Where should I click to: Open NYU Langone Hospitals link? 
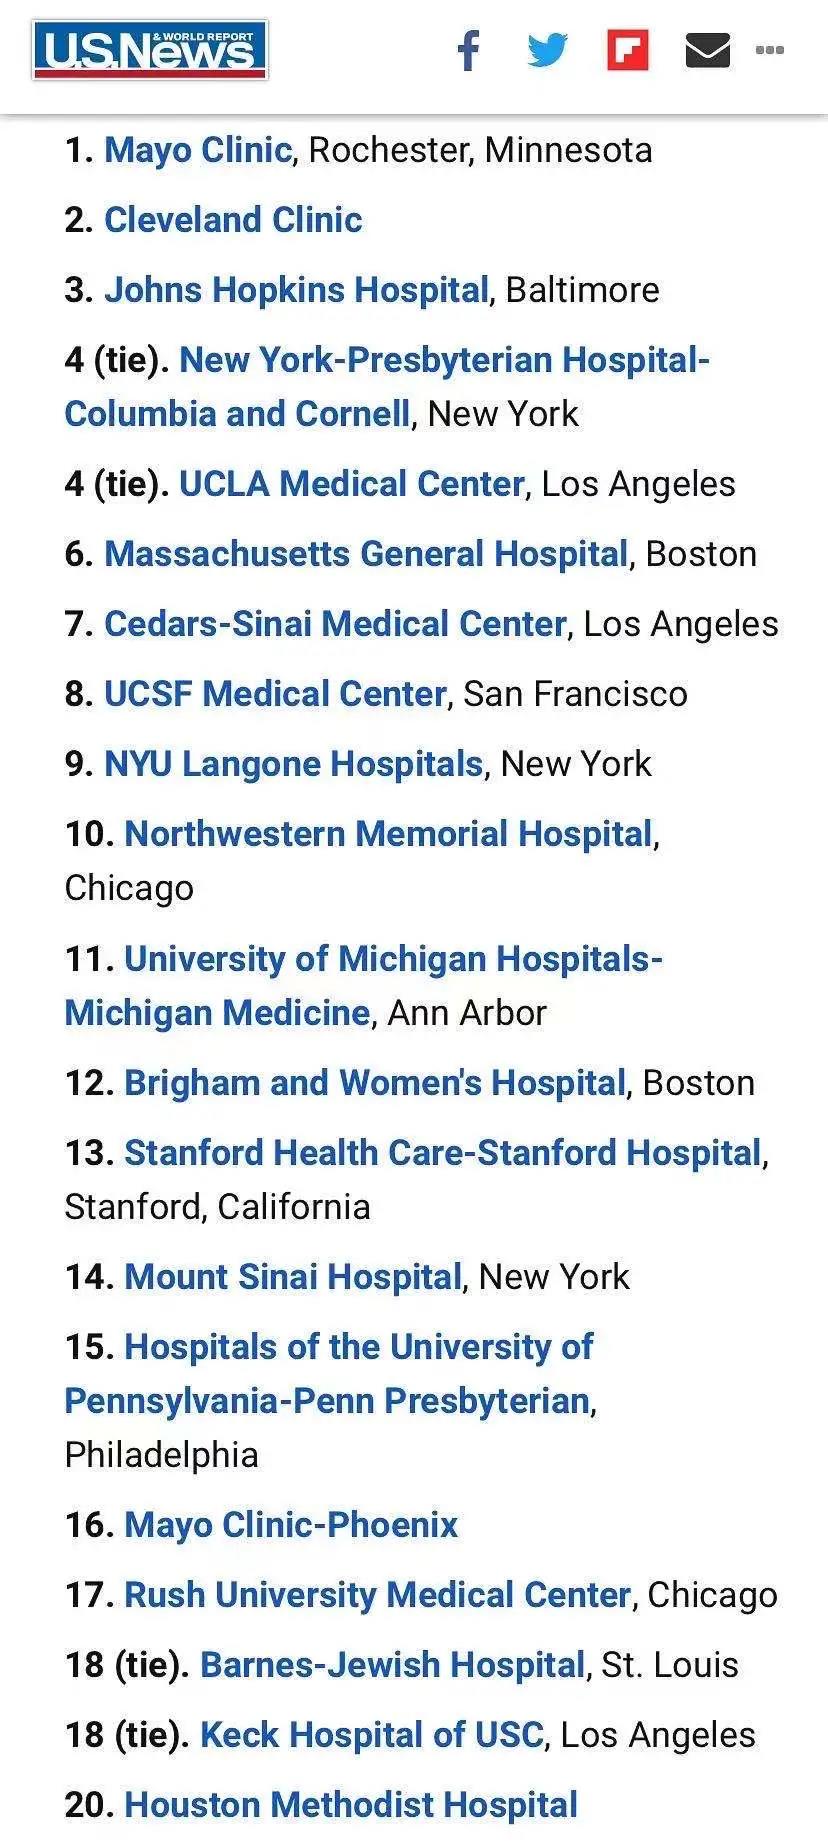294,764
